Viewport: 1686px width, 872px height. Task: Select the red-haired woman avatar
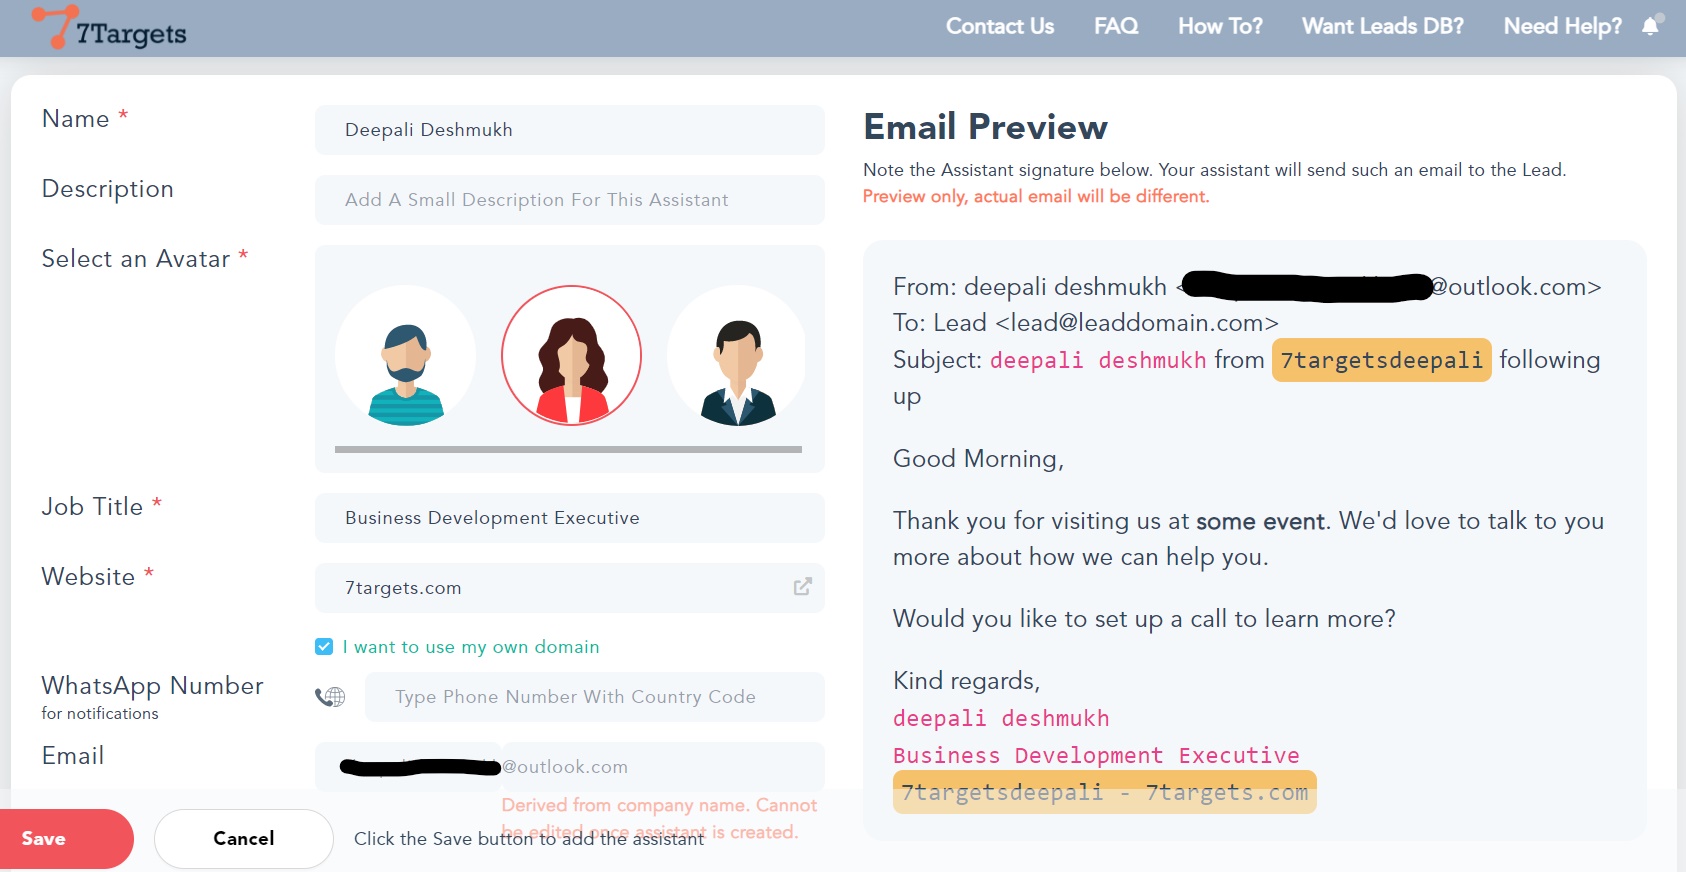571,356
